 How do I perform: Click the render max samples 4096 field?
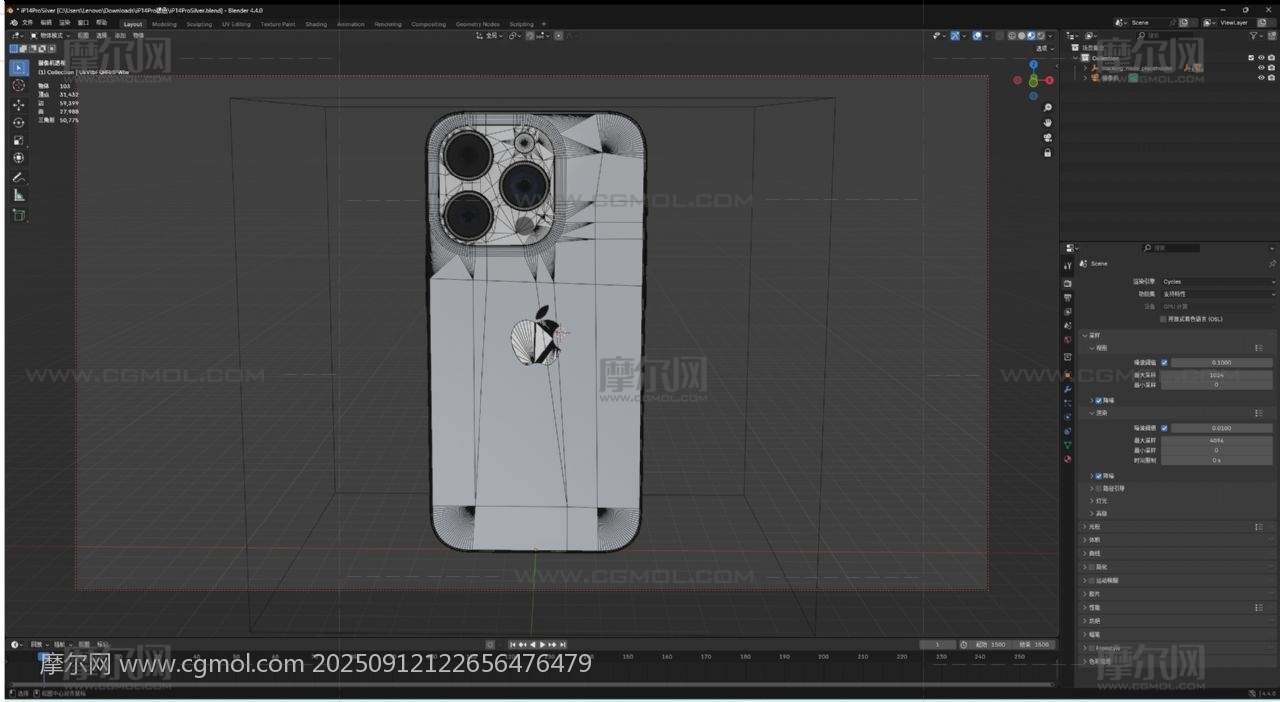point(1217,439)
